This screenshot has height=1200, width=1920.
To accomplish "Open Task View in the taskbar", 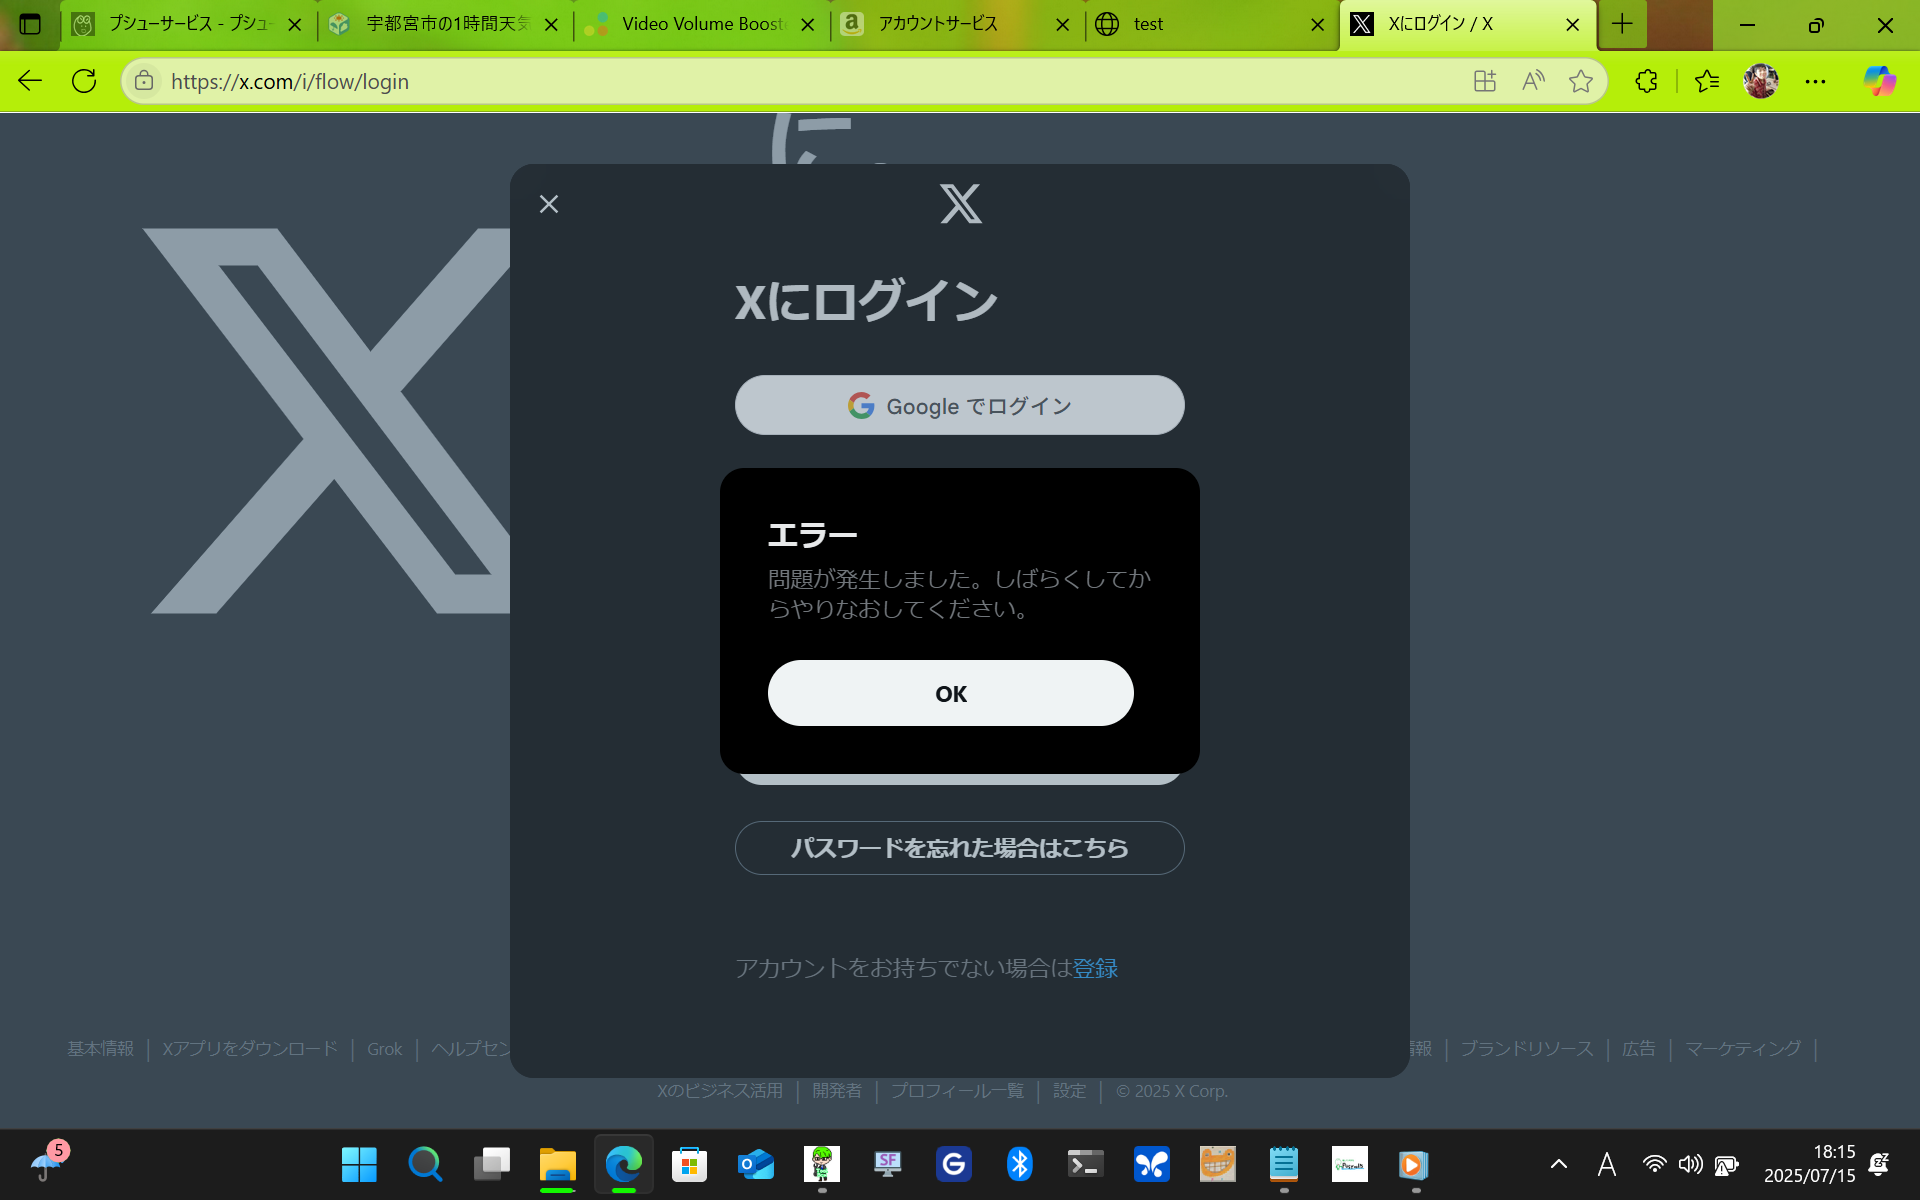I will point(491,1164).
